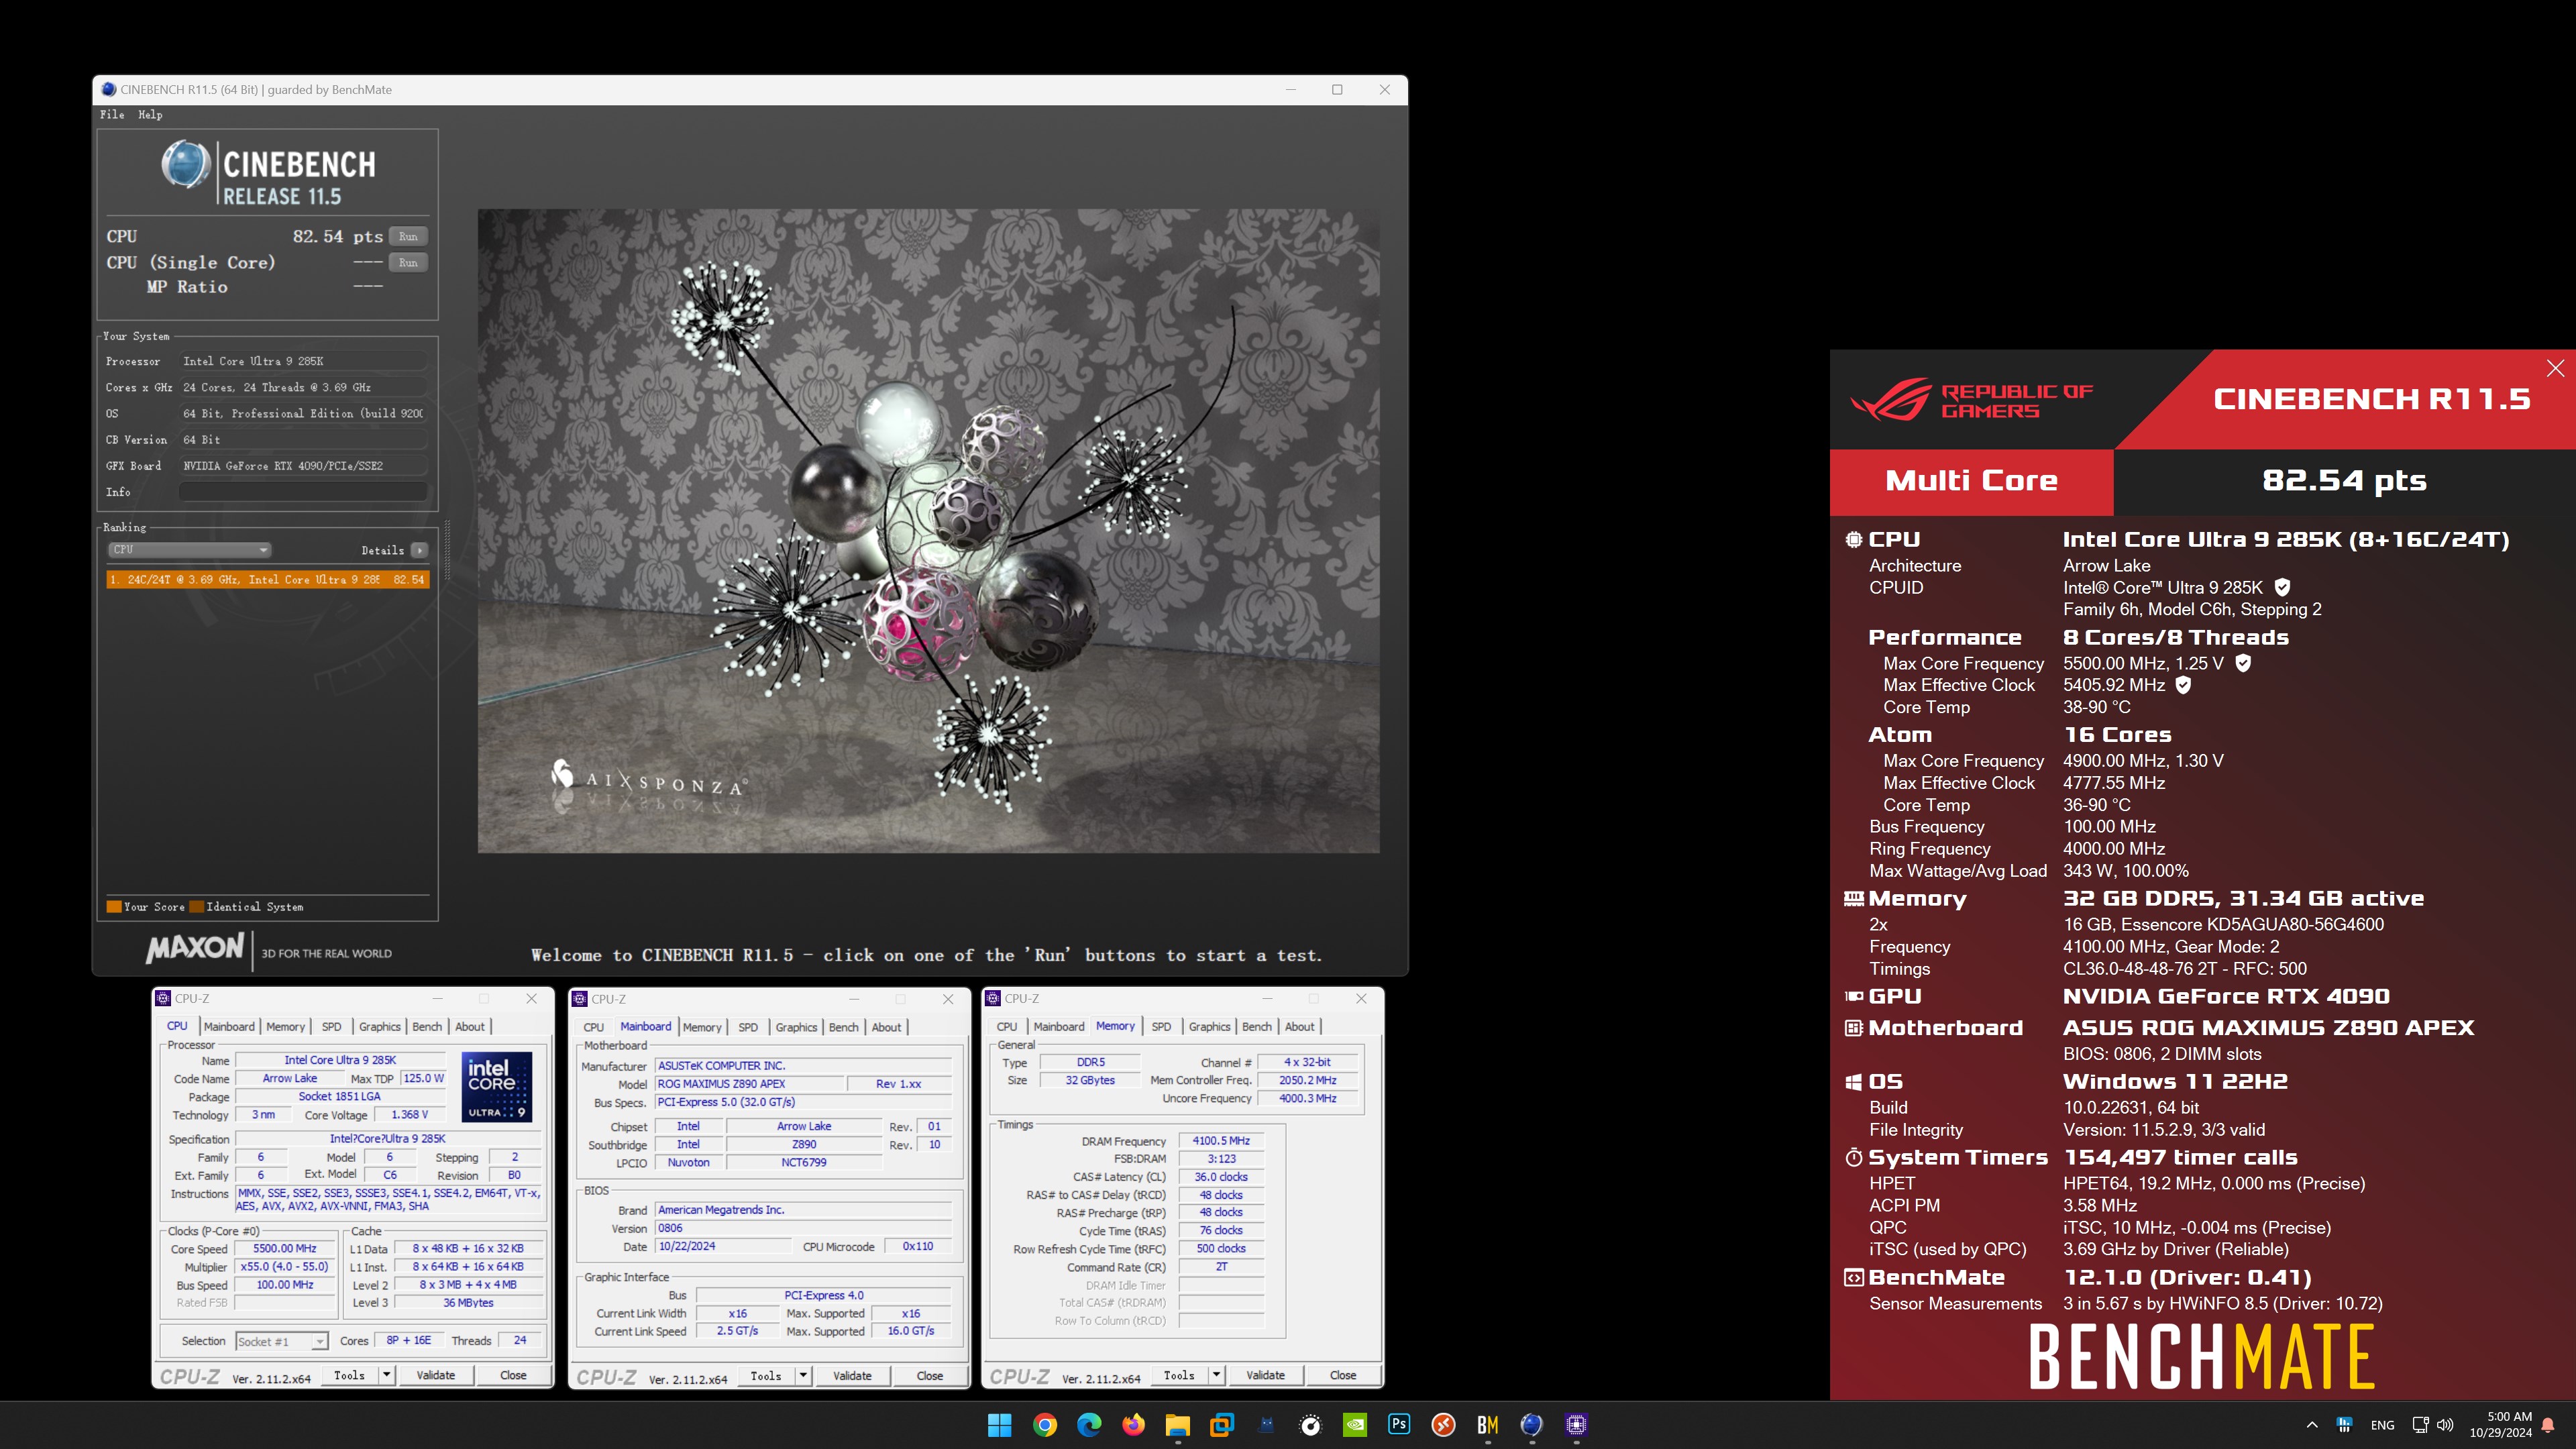Open Photoshop from the taskbar
Viewport: 2576px width, 1449px height.
pyautogui.click(x=1399, y=1425)
